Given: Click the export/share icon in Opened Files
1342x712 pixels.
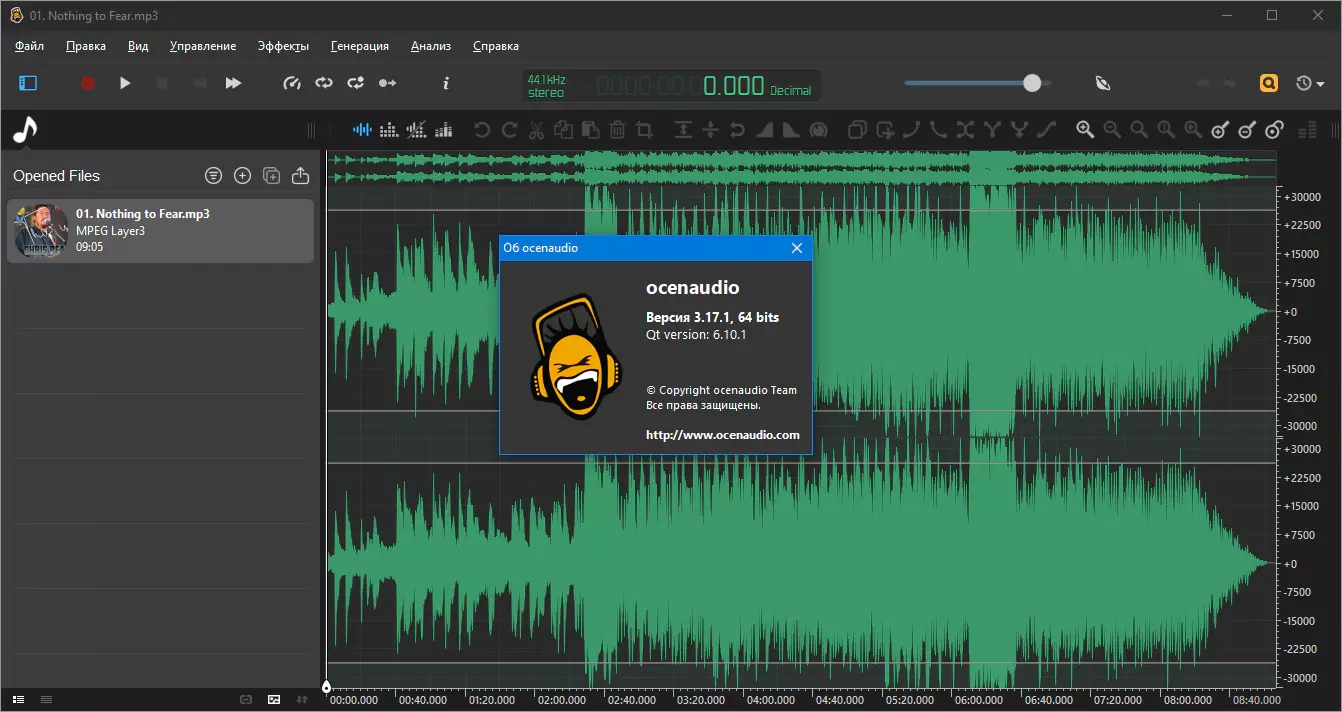Looking at the screenshot, I should click(300, 176).
